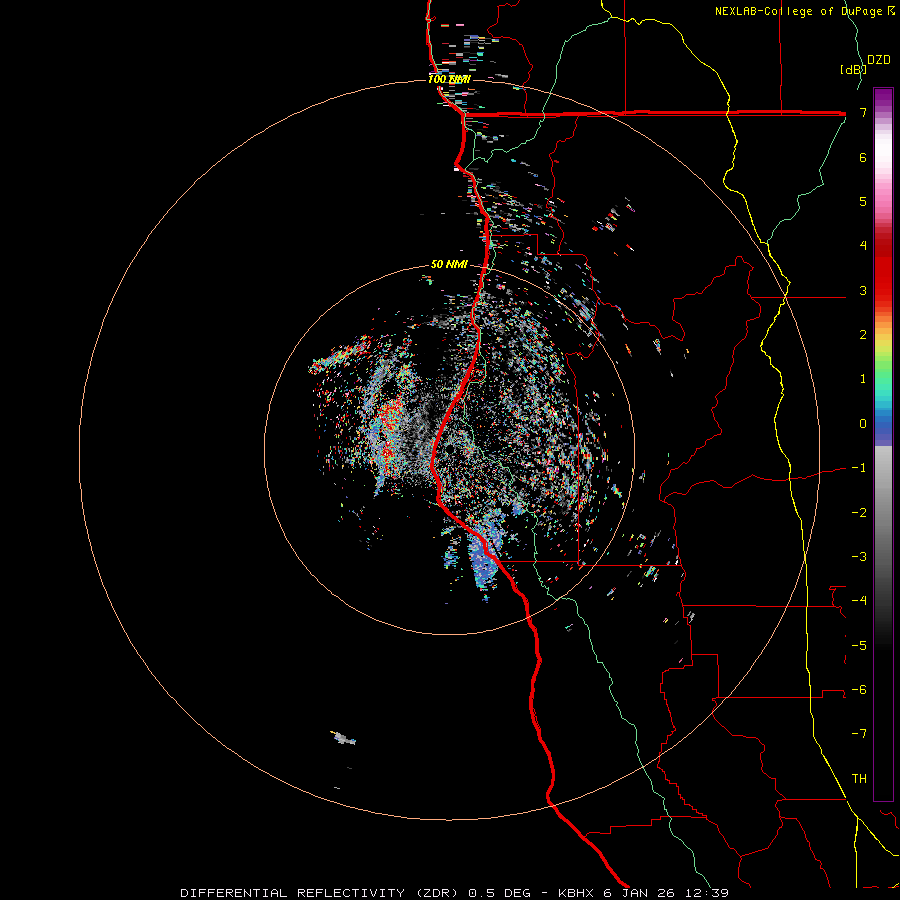Click the Differential Reflectivity caption at bottom
Screen dimensions: 900x900
[454, 893]
